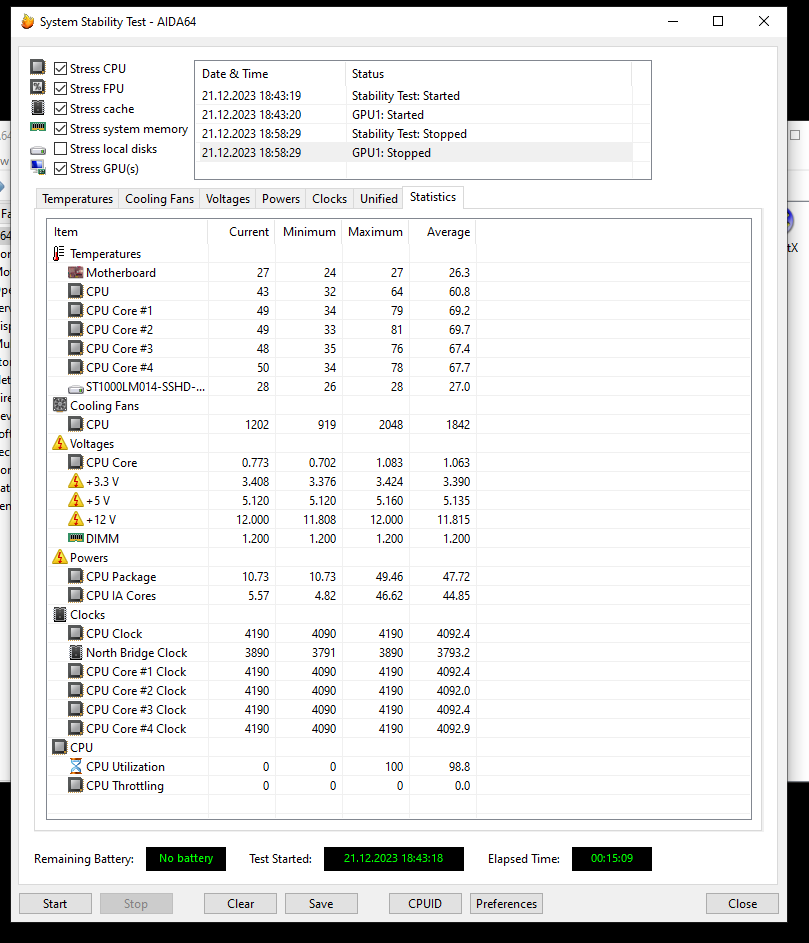Click the icon of CPU Core #4 temperature row
This screenshot has height=943, width=809.
click(x=75, y=367)
